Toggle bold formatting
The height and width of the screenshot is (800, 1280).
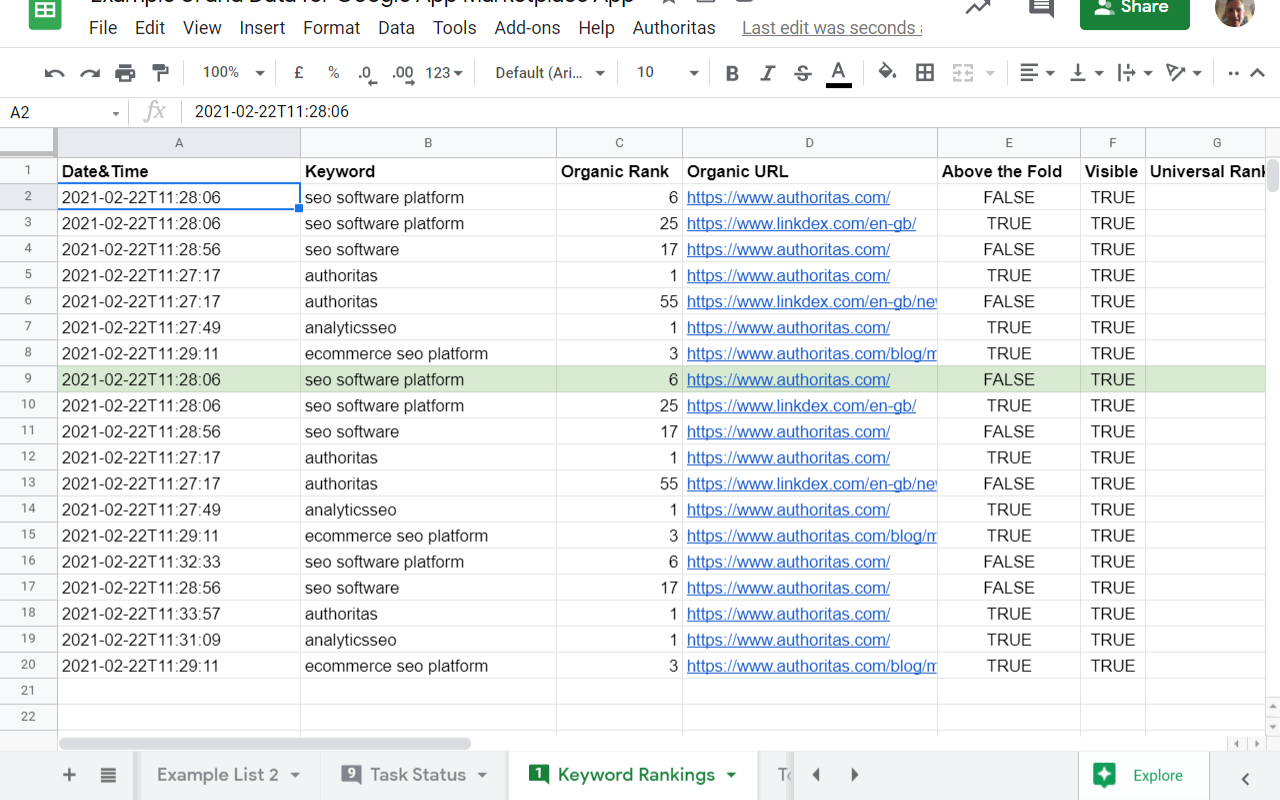pyautogui.click(x=731, y=72)
